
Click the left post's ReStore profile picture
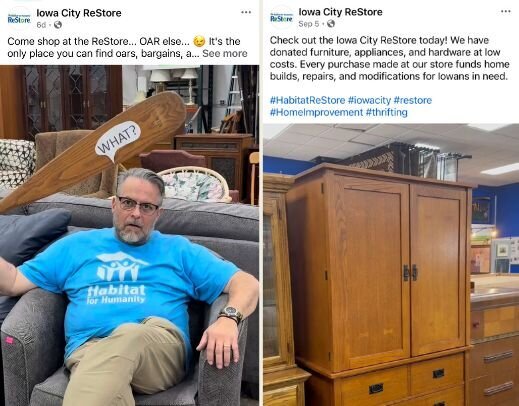tap(19, 18)
